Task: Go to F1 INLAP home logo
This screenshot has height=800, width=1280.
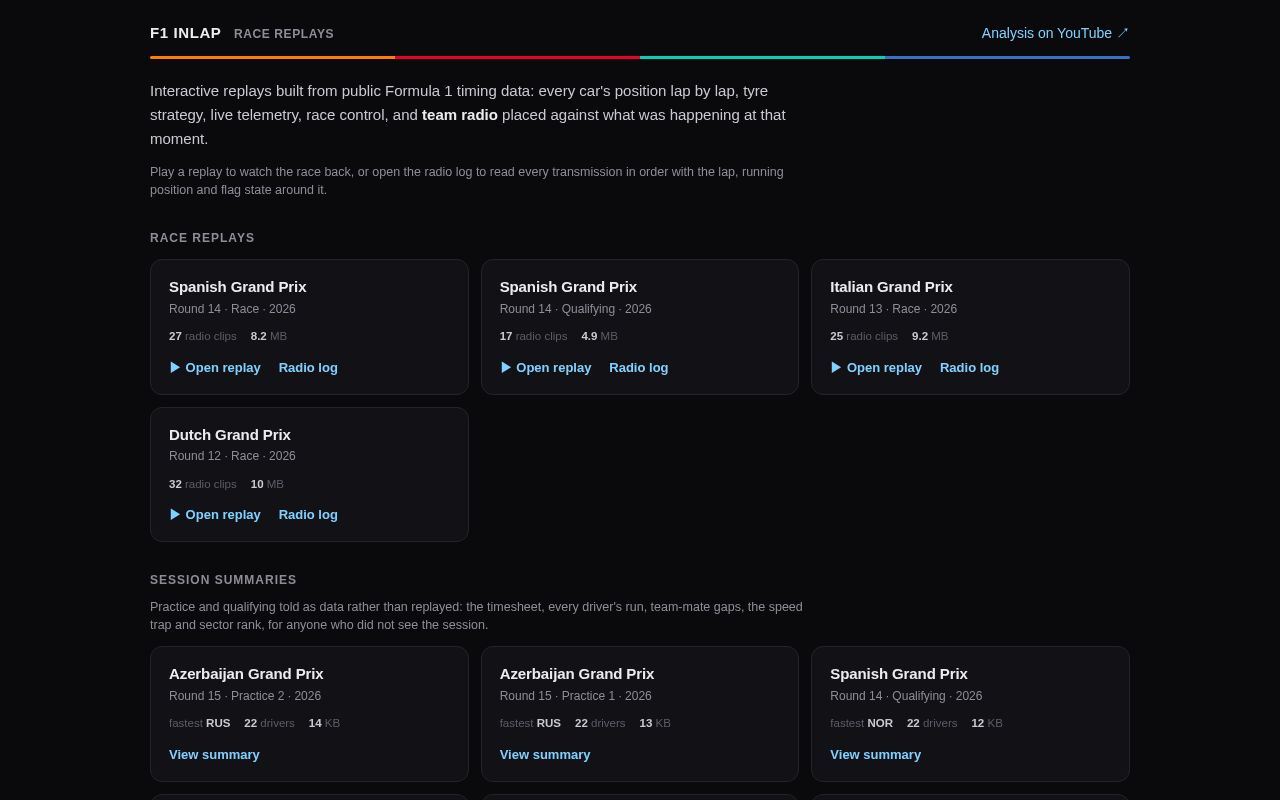Action: (x=186, y=33)
